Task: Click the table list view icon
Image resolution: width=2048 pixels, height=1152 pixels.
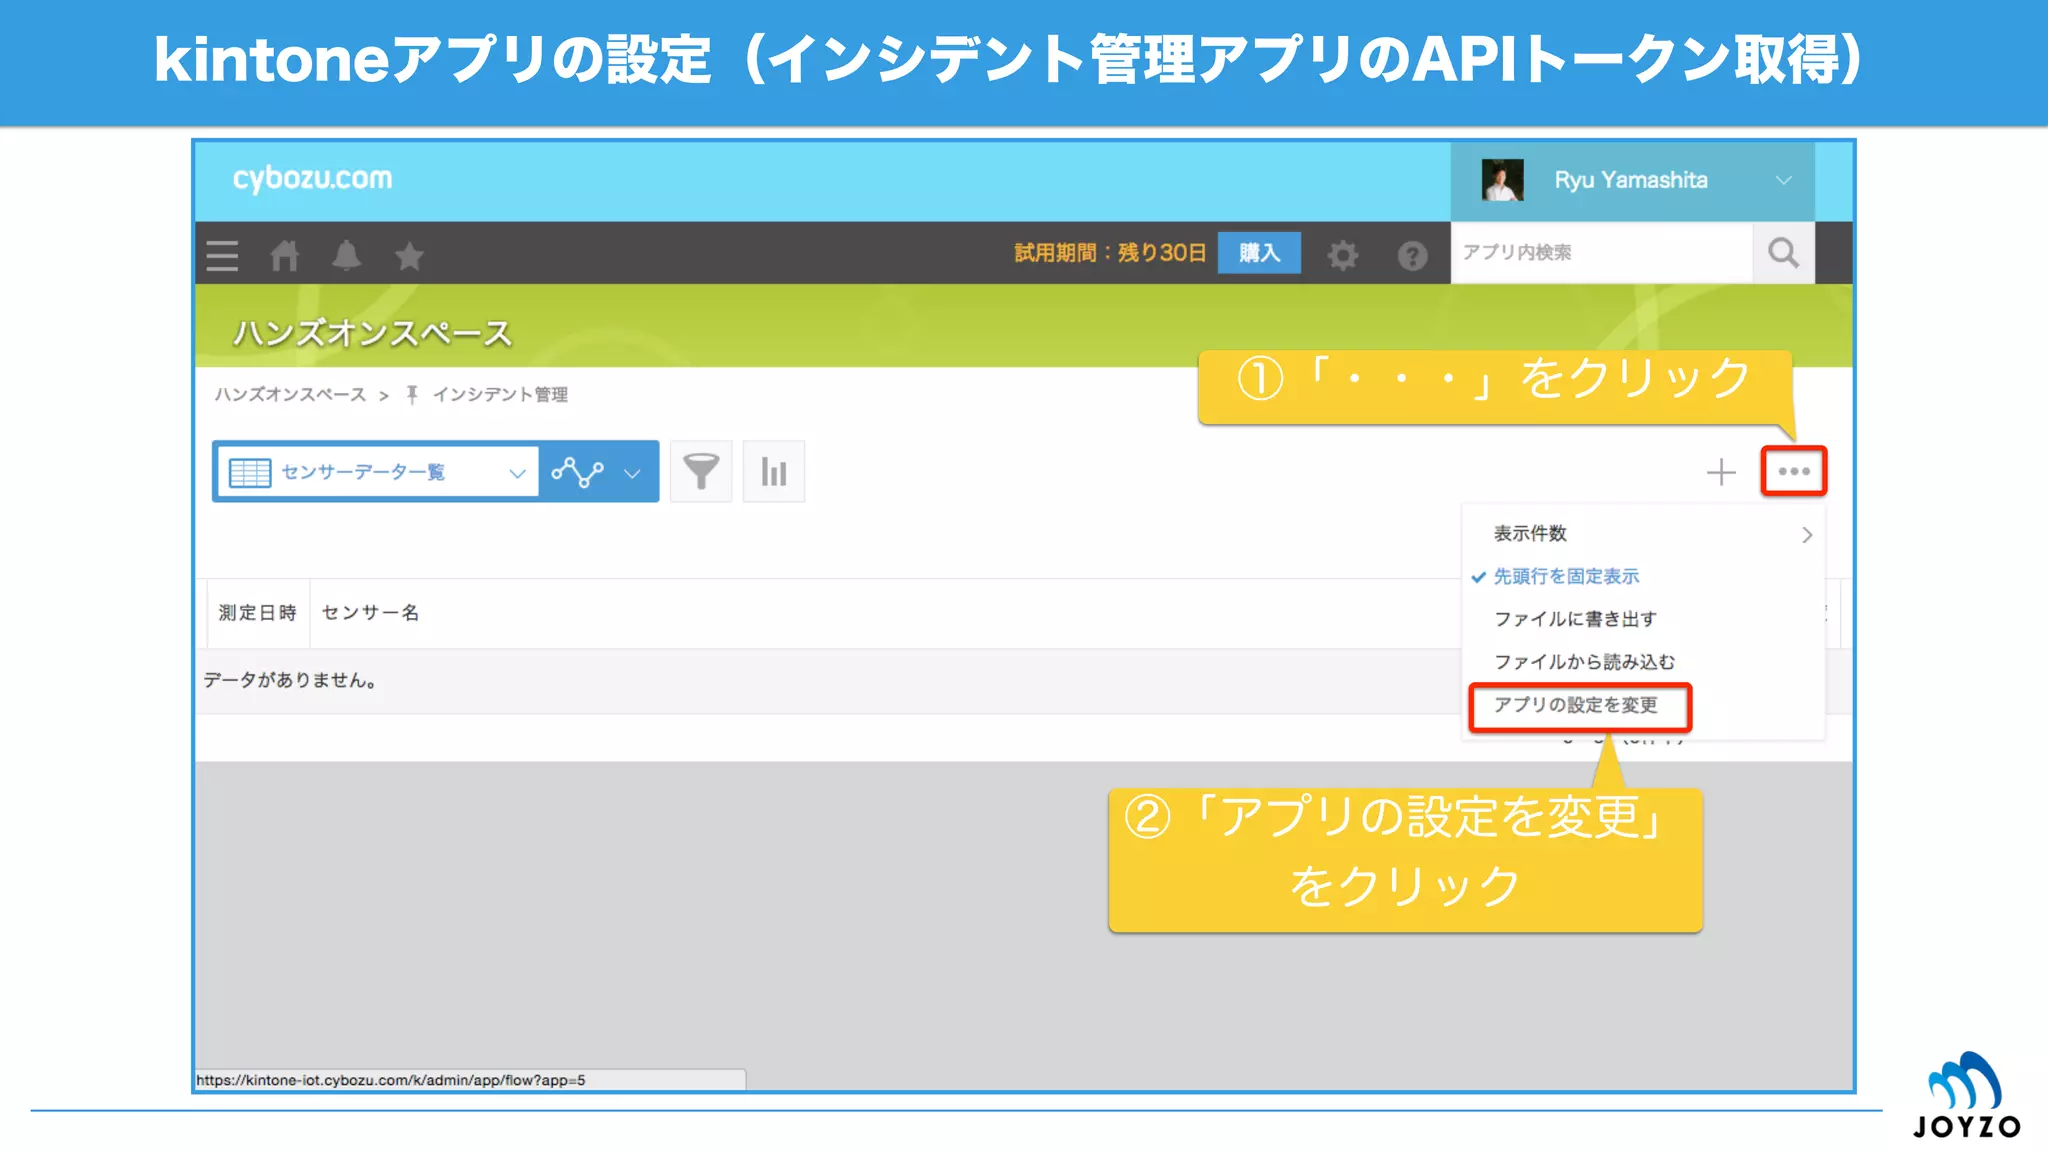Action: pyautogui.click(x=250, y=472)
